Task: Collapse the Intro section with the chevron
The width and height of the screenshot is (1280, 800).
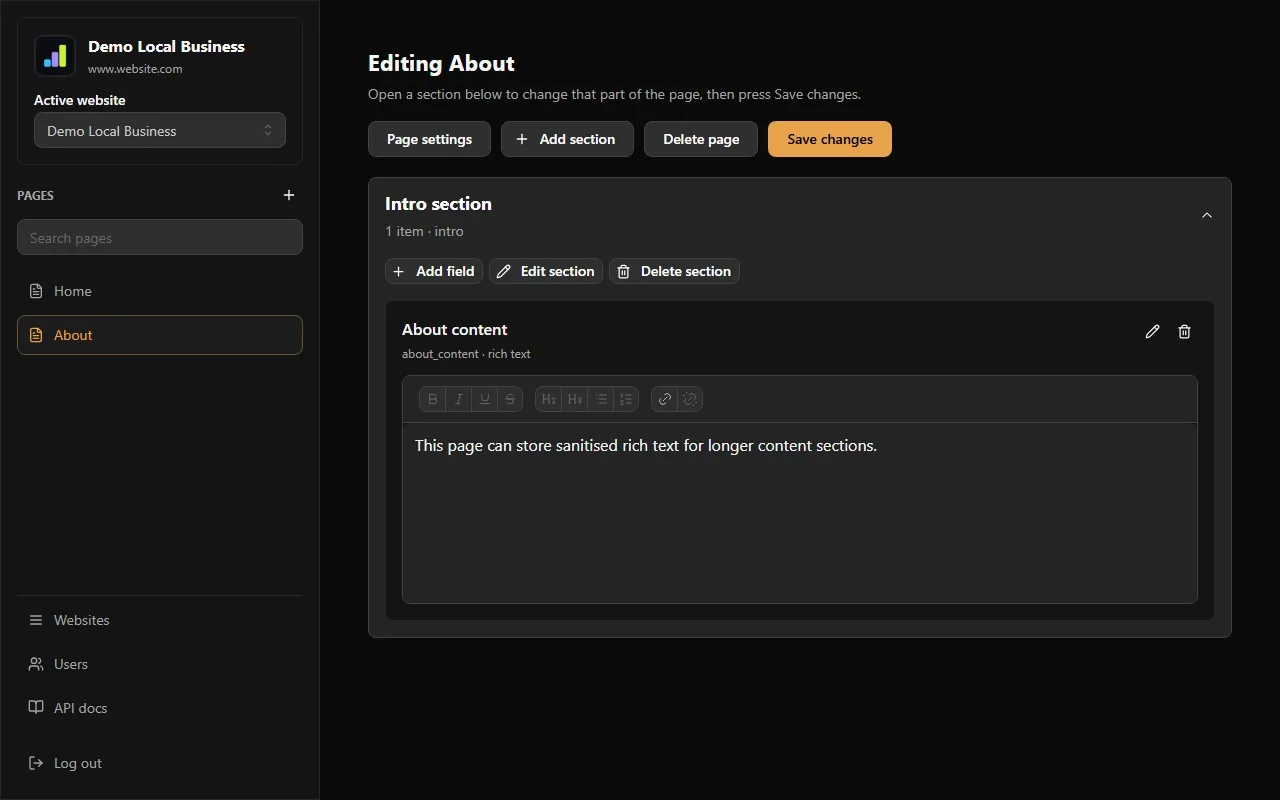Action: [x=1207, y=215]
